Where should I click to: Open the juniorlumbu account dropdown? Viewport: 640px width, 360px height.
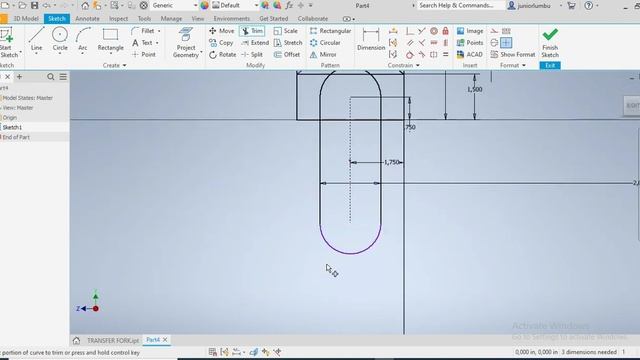coord(560,6)
